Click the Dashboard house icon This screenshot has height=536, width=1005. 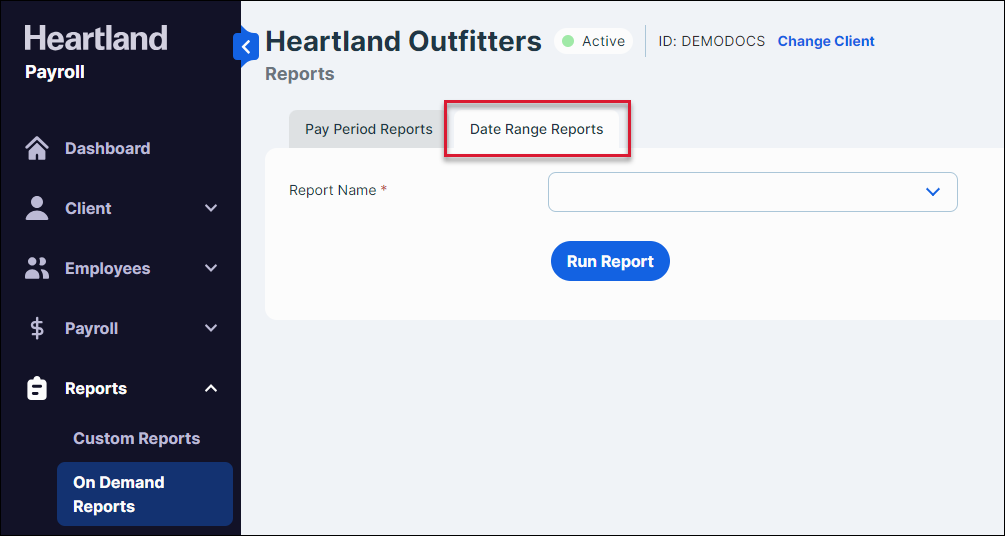click(x=37, y=149)
